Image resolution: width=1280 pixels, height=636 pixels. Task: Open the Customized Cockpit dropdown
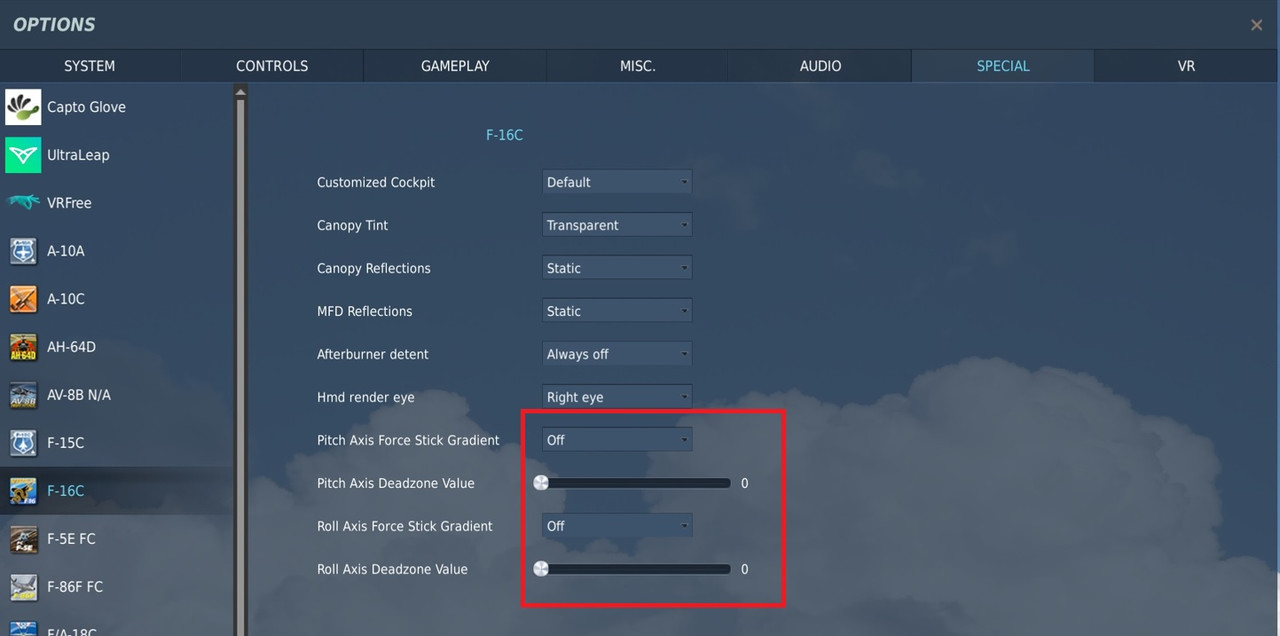click(x=617, y=182)
